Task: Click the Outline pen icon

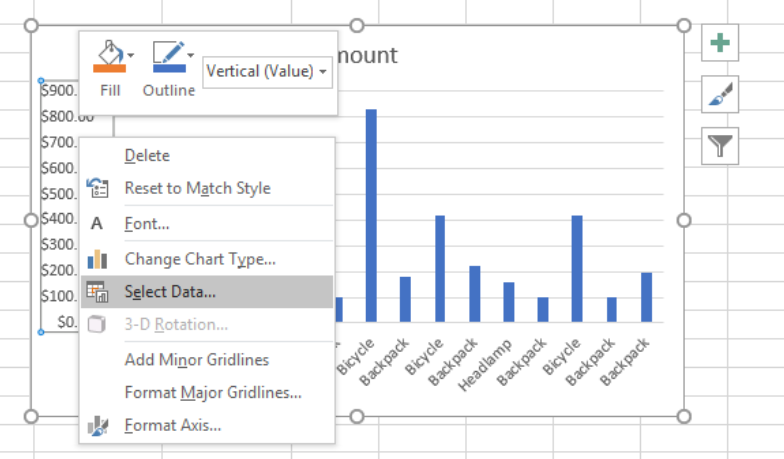Action: click(168, 52)
